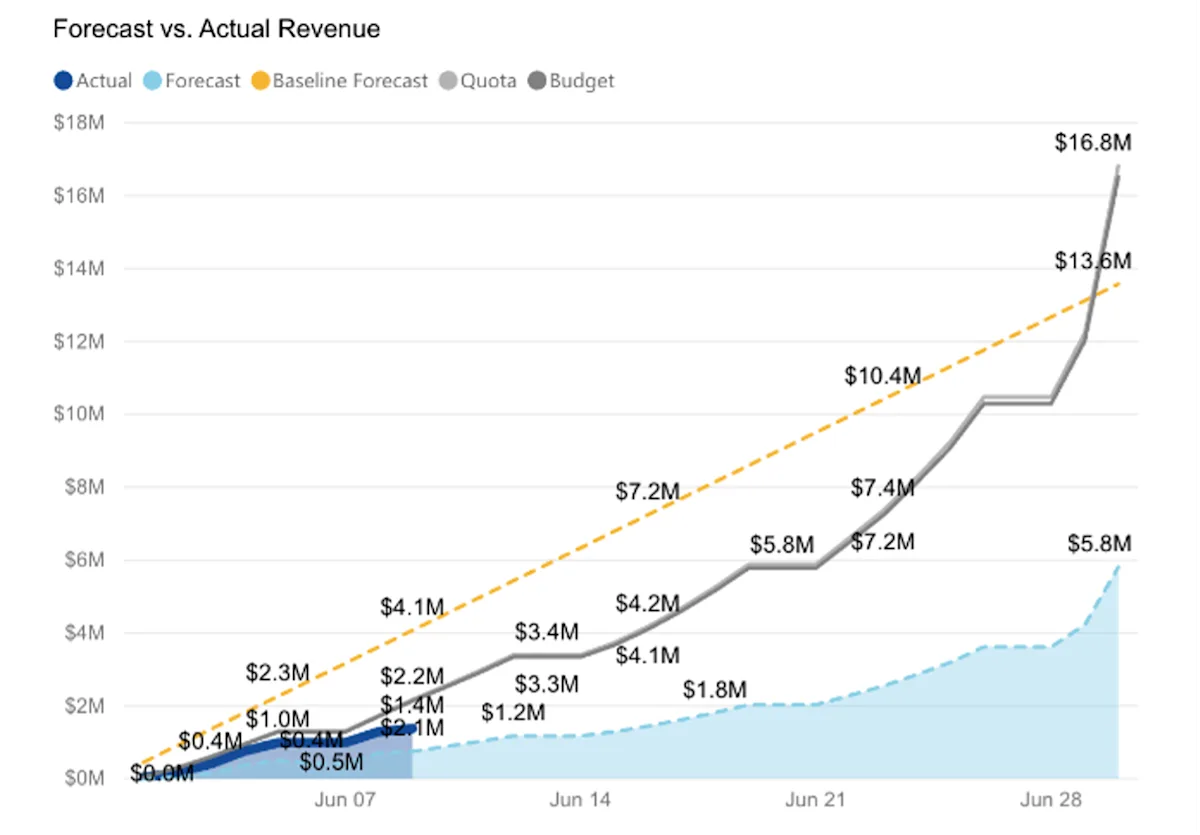Select the Forecast legend label
The height and width of the screenshot is (835, 1200).
pos(203,81)
